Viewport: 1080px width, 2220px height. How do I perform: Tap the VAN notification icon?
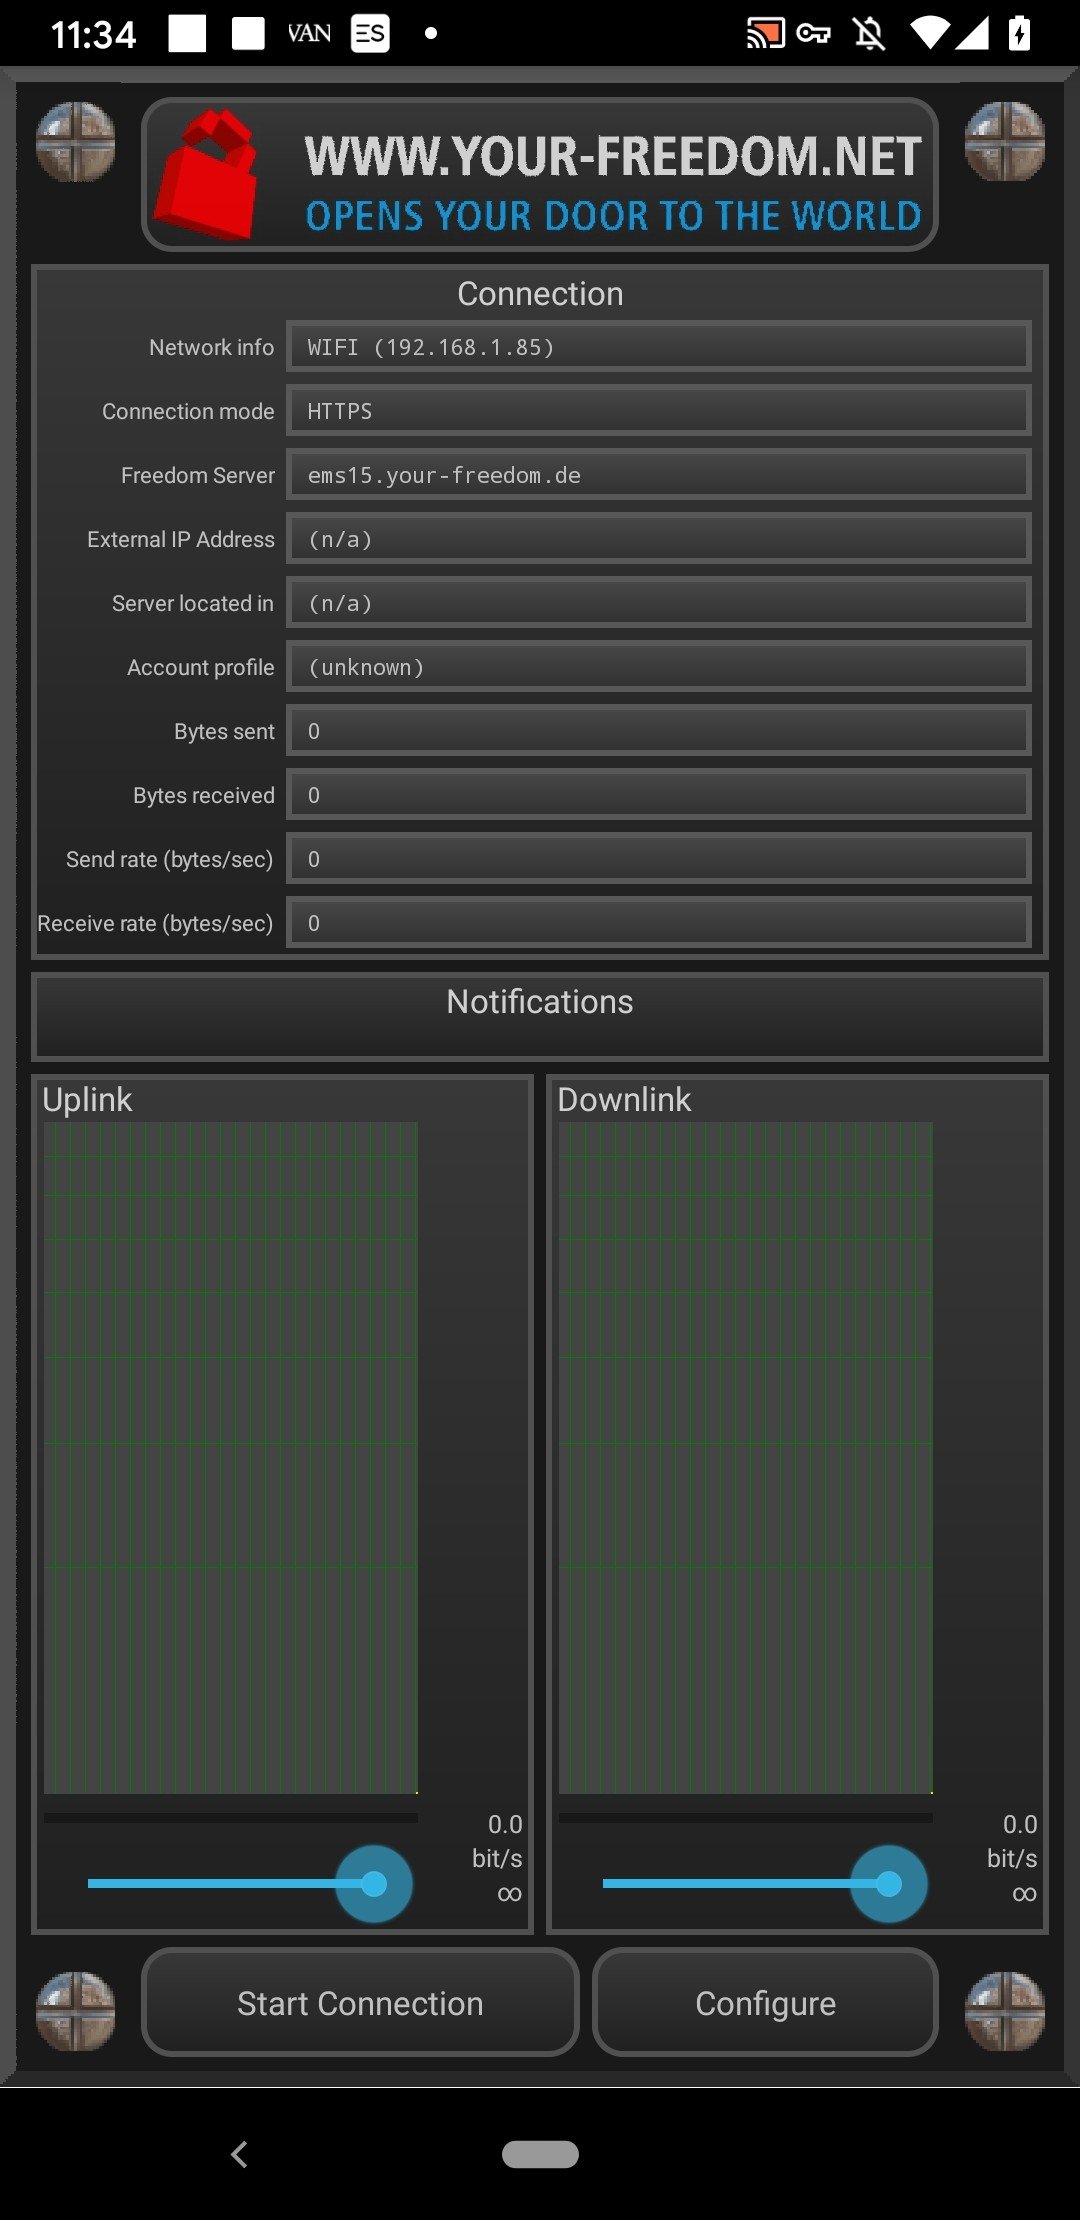point(309,34)
